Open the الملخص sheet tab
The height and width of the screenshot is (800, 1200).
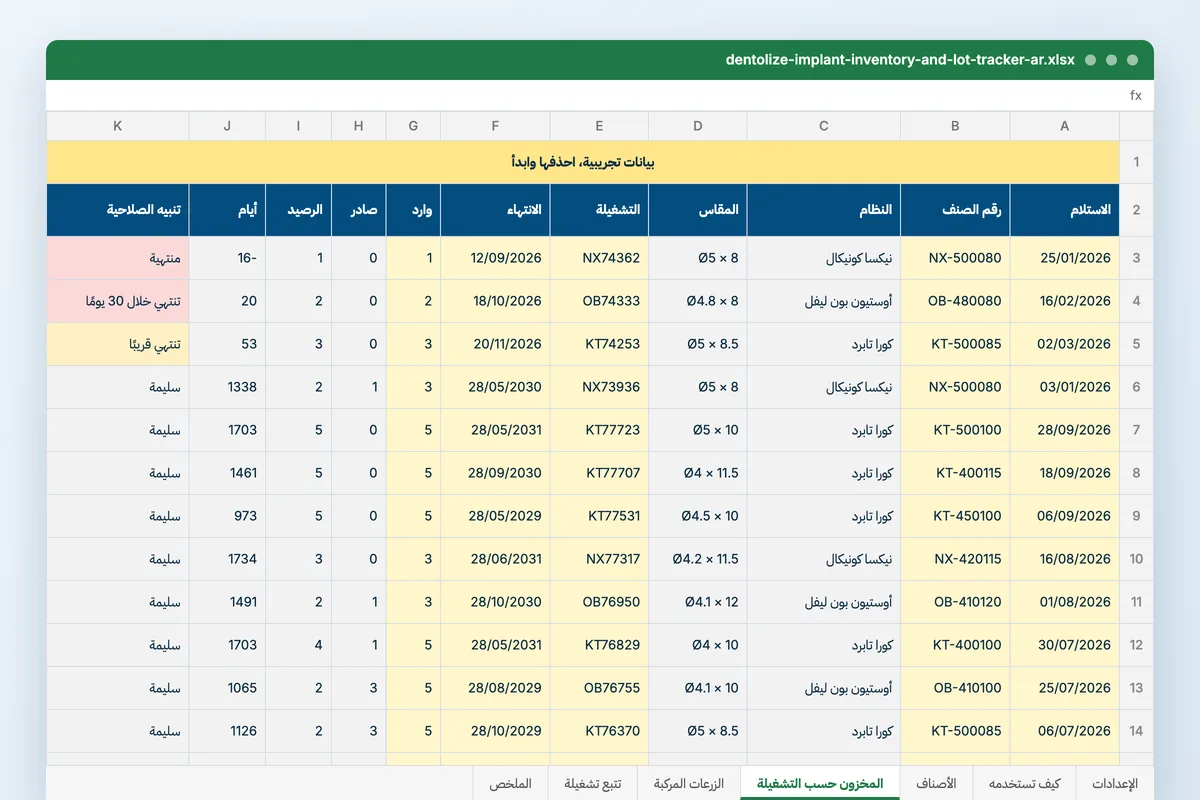pos(510,784)
